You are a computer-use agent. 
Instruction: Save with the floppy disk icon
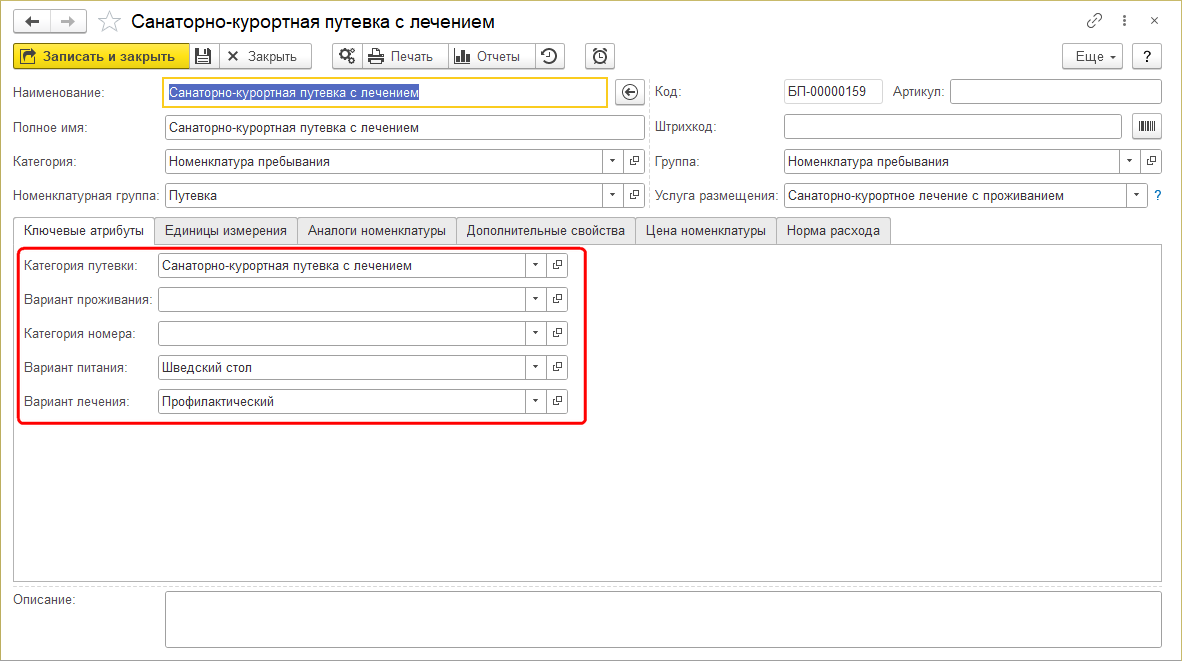tap(204, 57)
